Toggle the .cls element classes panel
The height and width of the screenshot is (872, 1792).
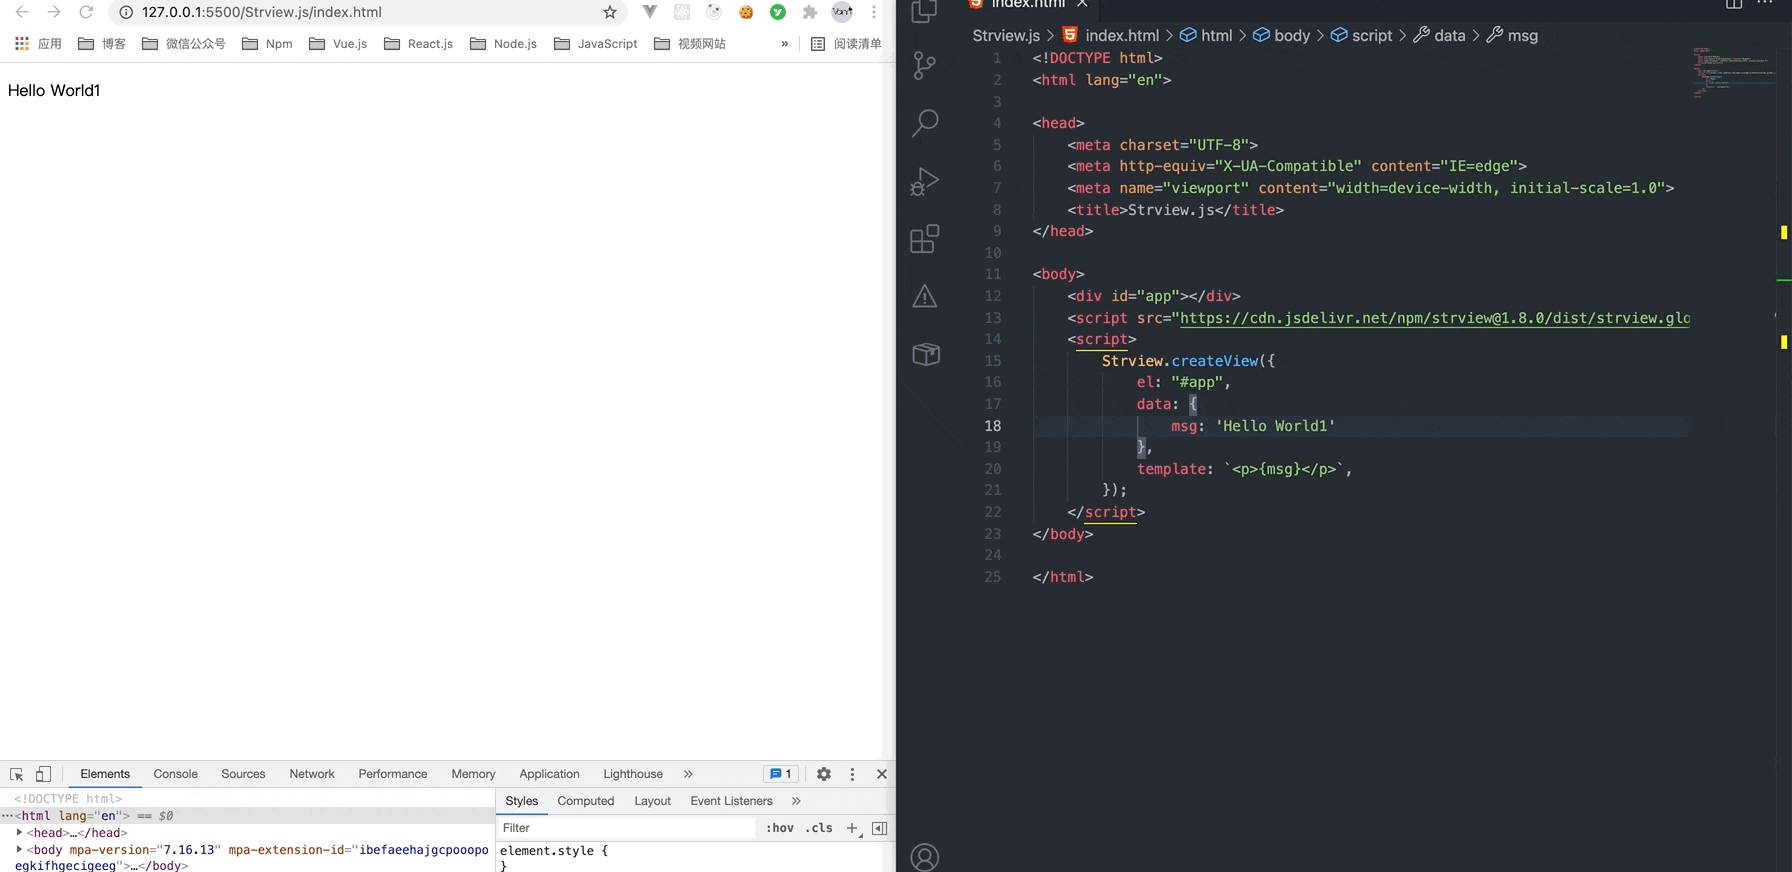[819, 828]
